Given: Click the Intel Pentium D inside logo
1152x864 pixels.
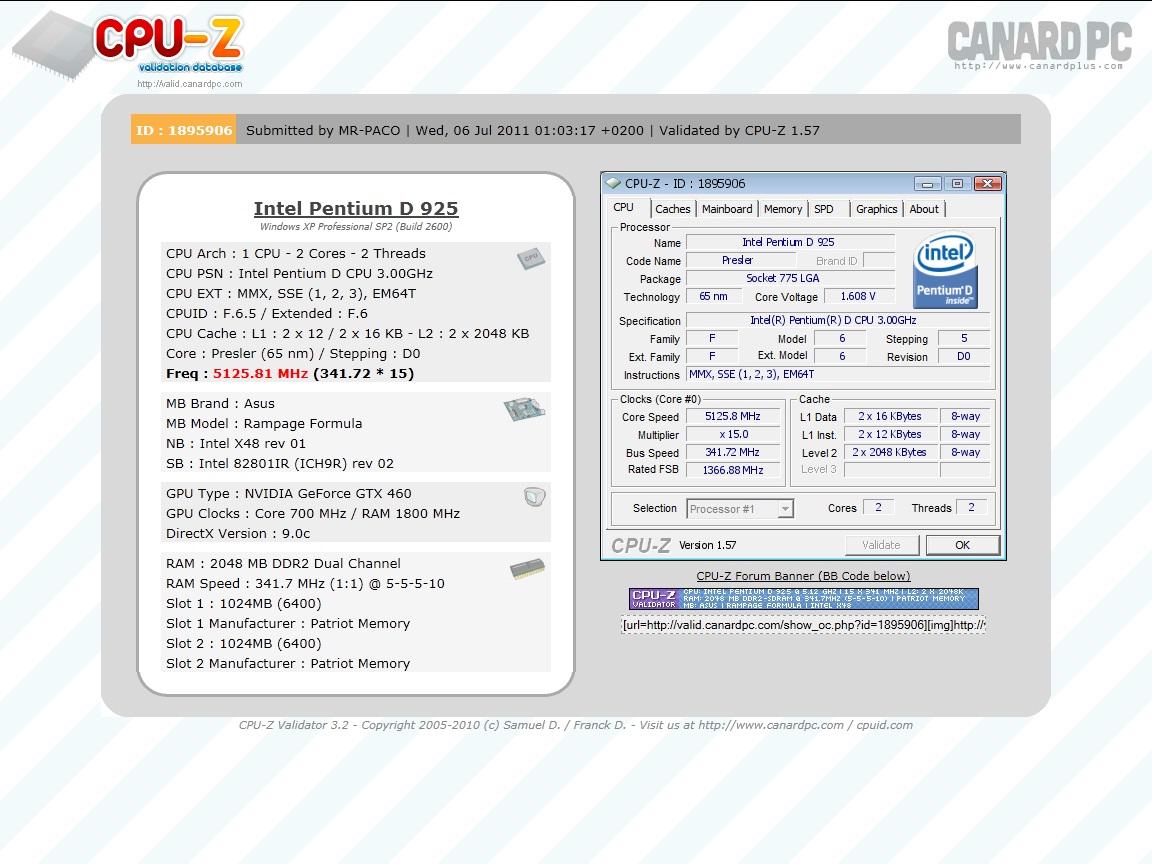Looking at the screenshot, I should (945, 270).
